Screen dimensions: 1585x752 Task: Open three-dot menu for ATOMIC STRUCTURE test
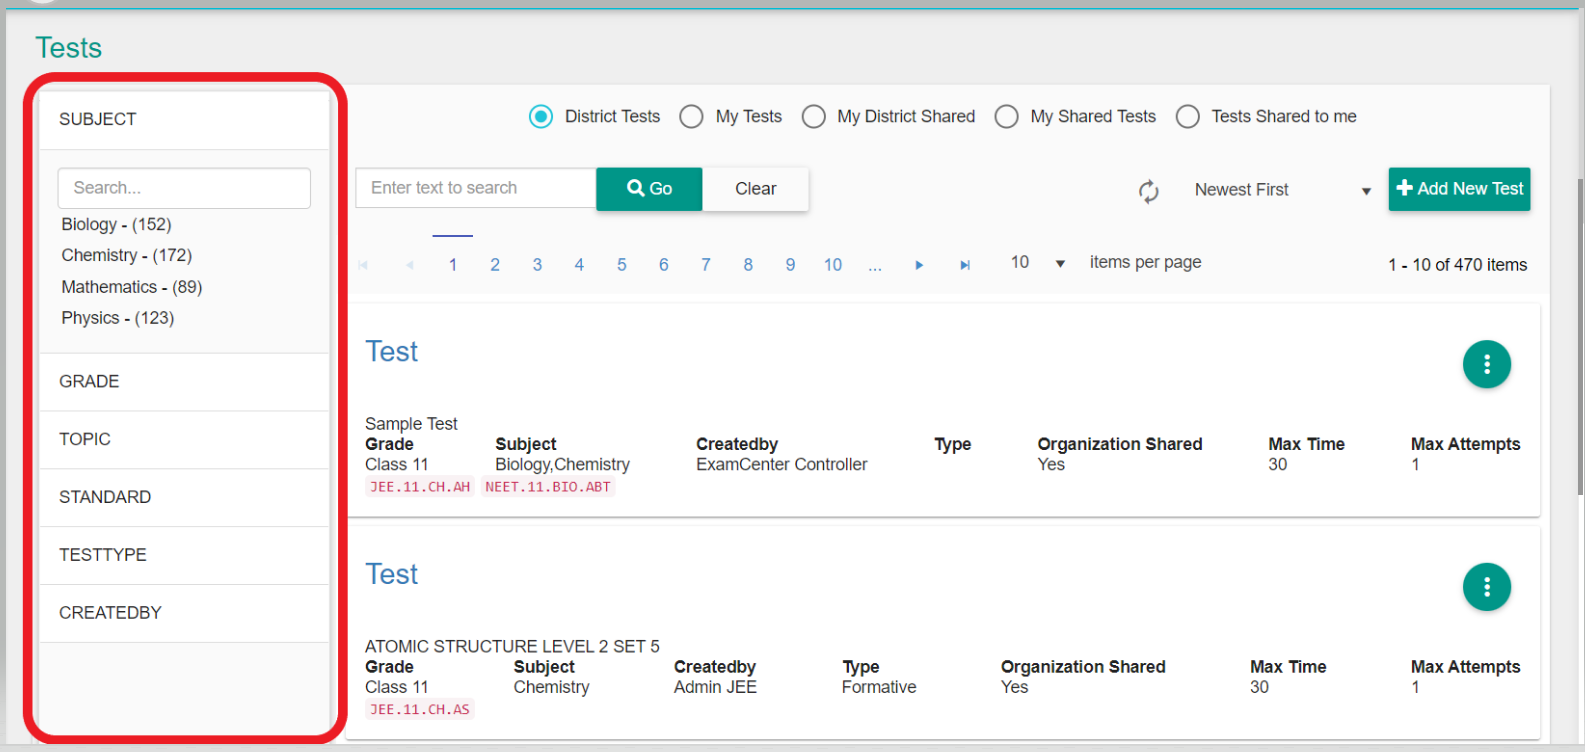click(x=1486, y=587)
